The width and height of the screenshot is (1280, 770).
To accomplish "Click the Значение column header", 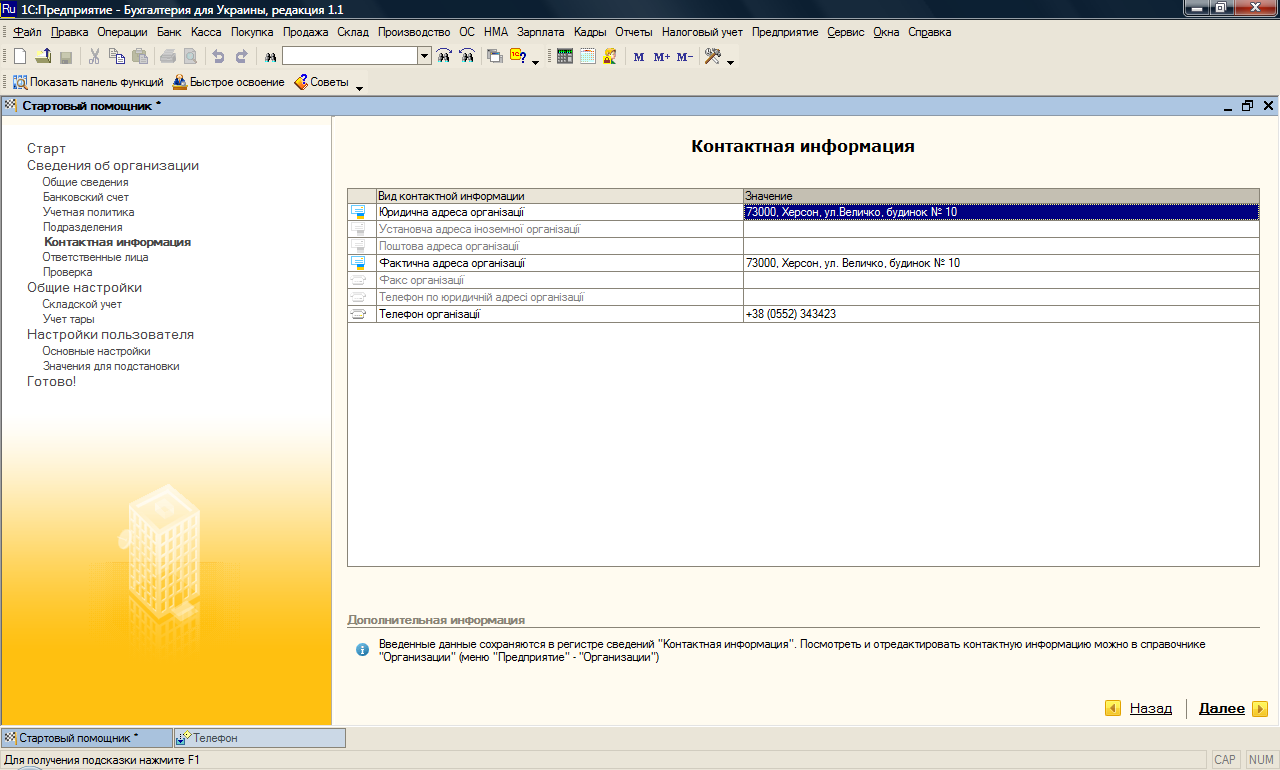I will (x=1001, y=196).
